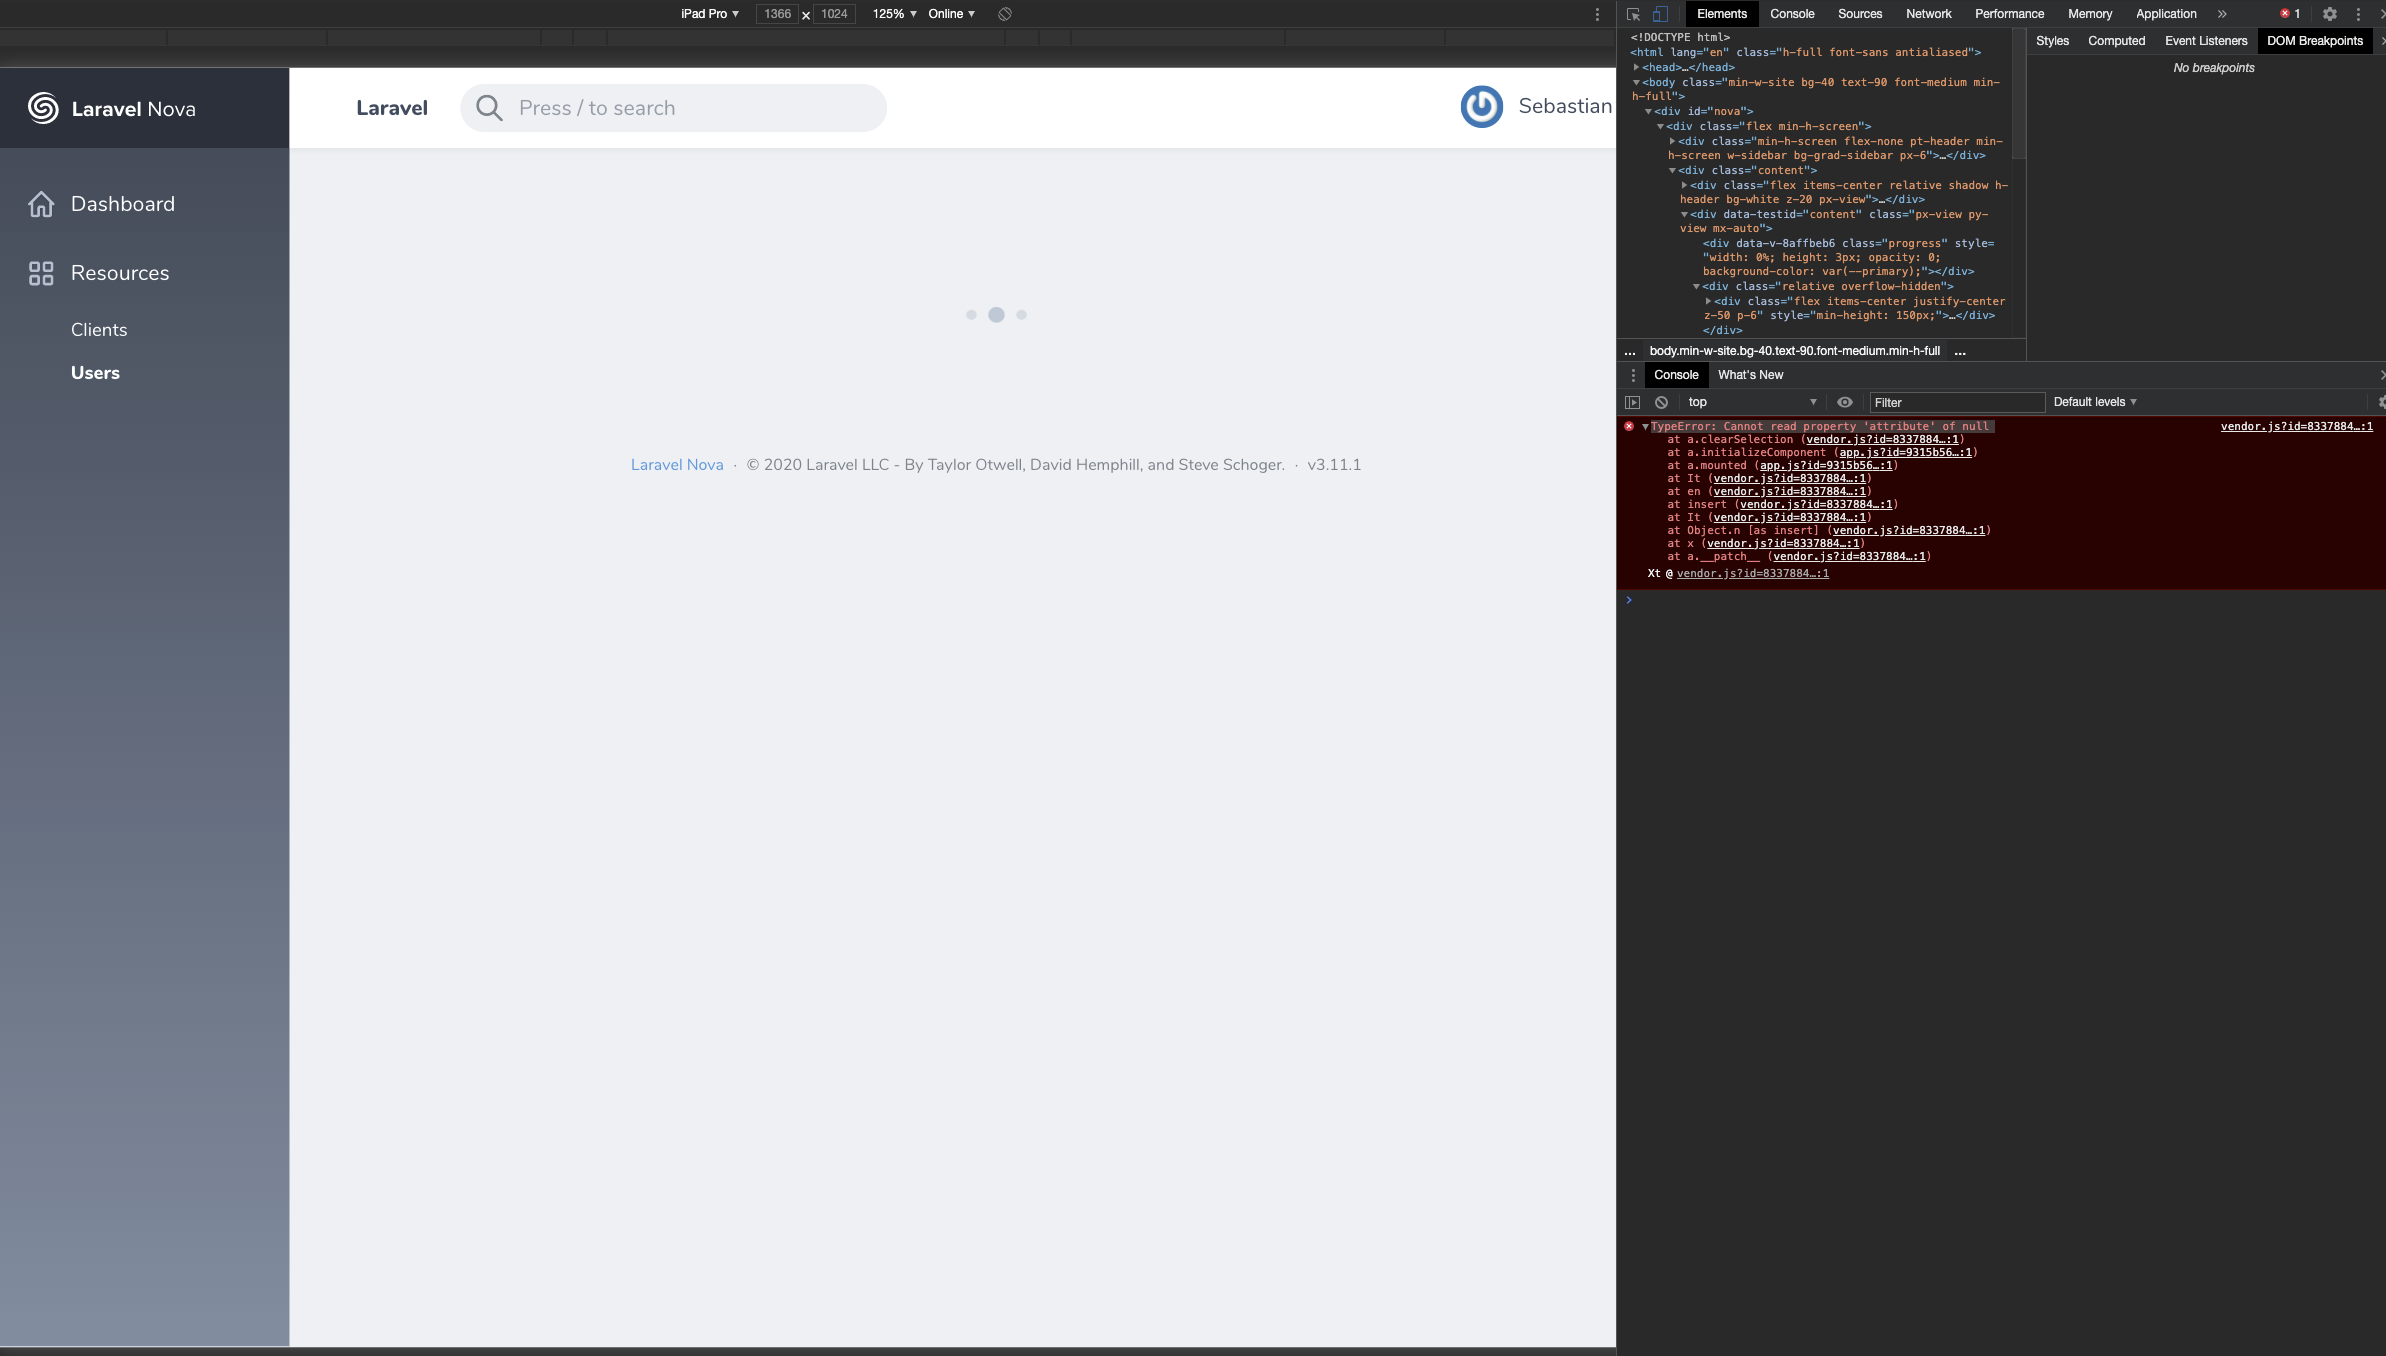Click inside the console Filter field
This screenshot has width=2386, height=1356.
pyautogui.click(x=1955, y=402)
